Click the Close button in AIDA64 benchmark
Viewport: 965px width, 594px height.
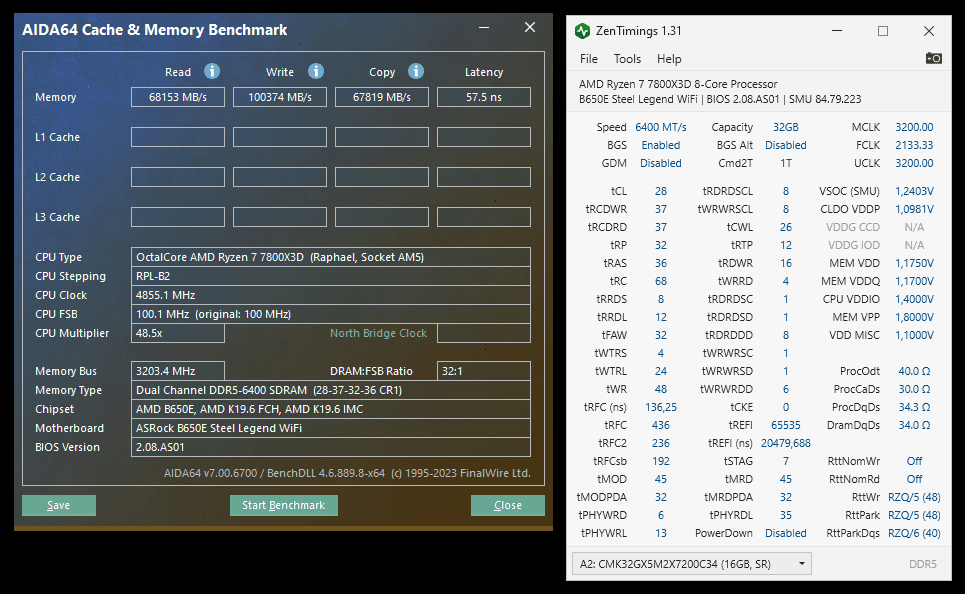(508, 505)
